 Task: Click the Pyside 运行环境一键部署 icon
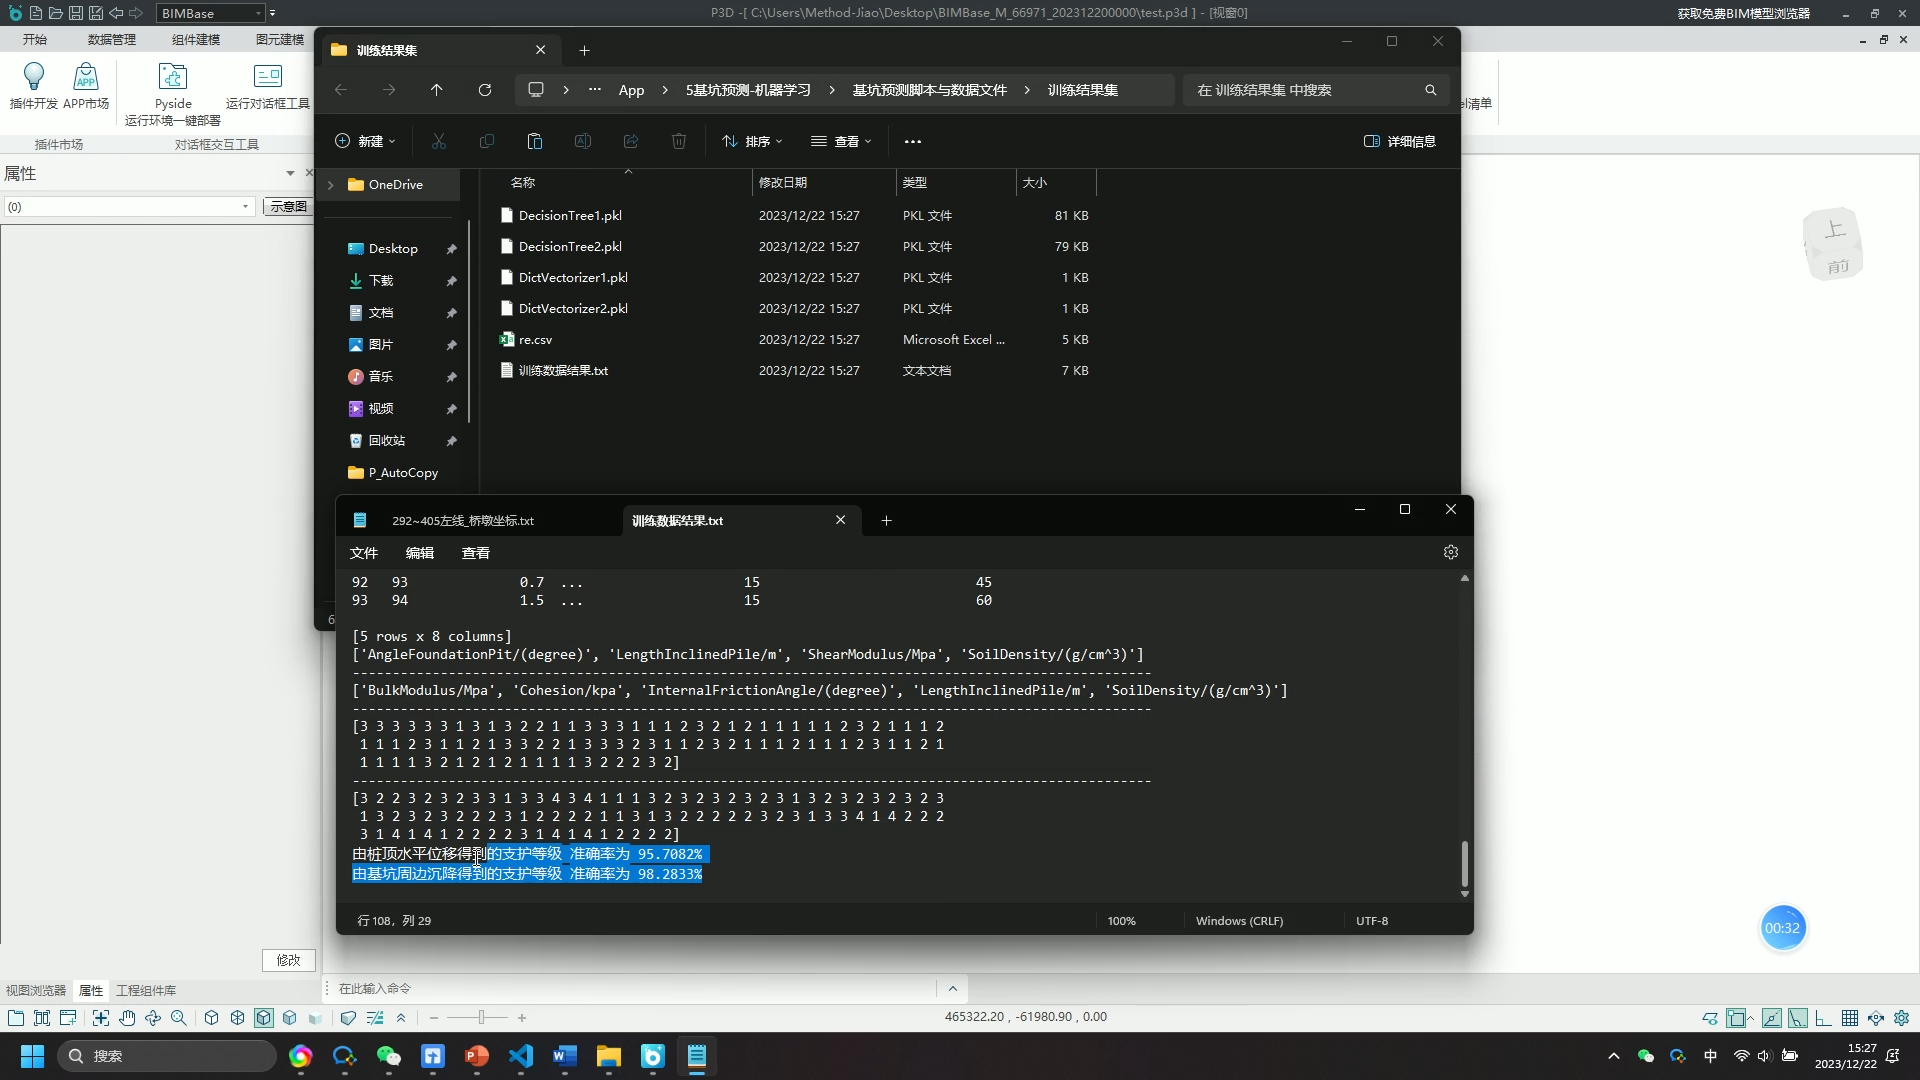pyautogui.click(x=172, y=77)
